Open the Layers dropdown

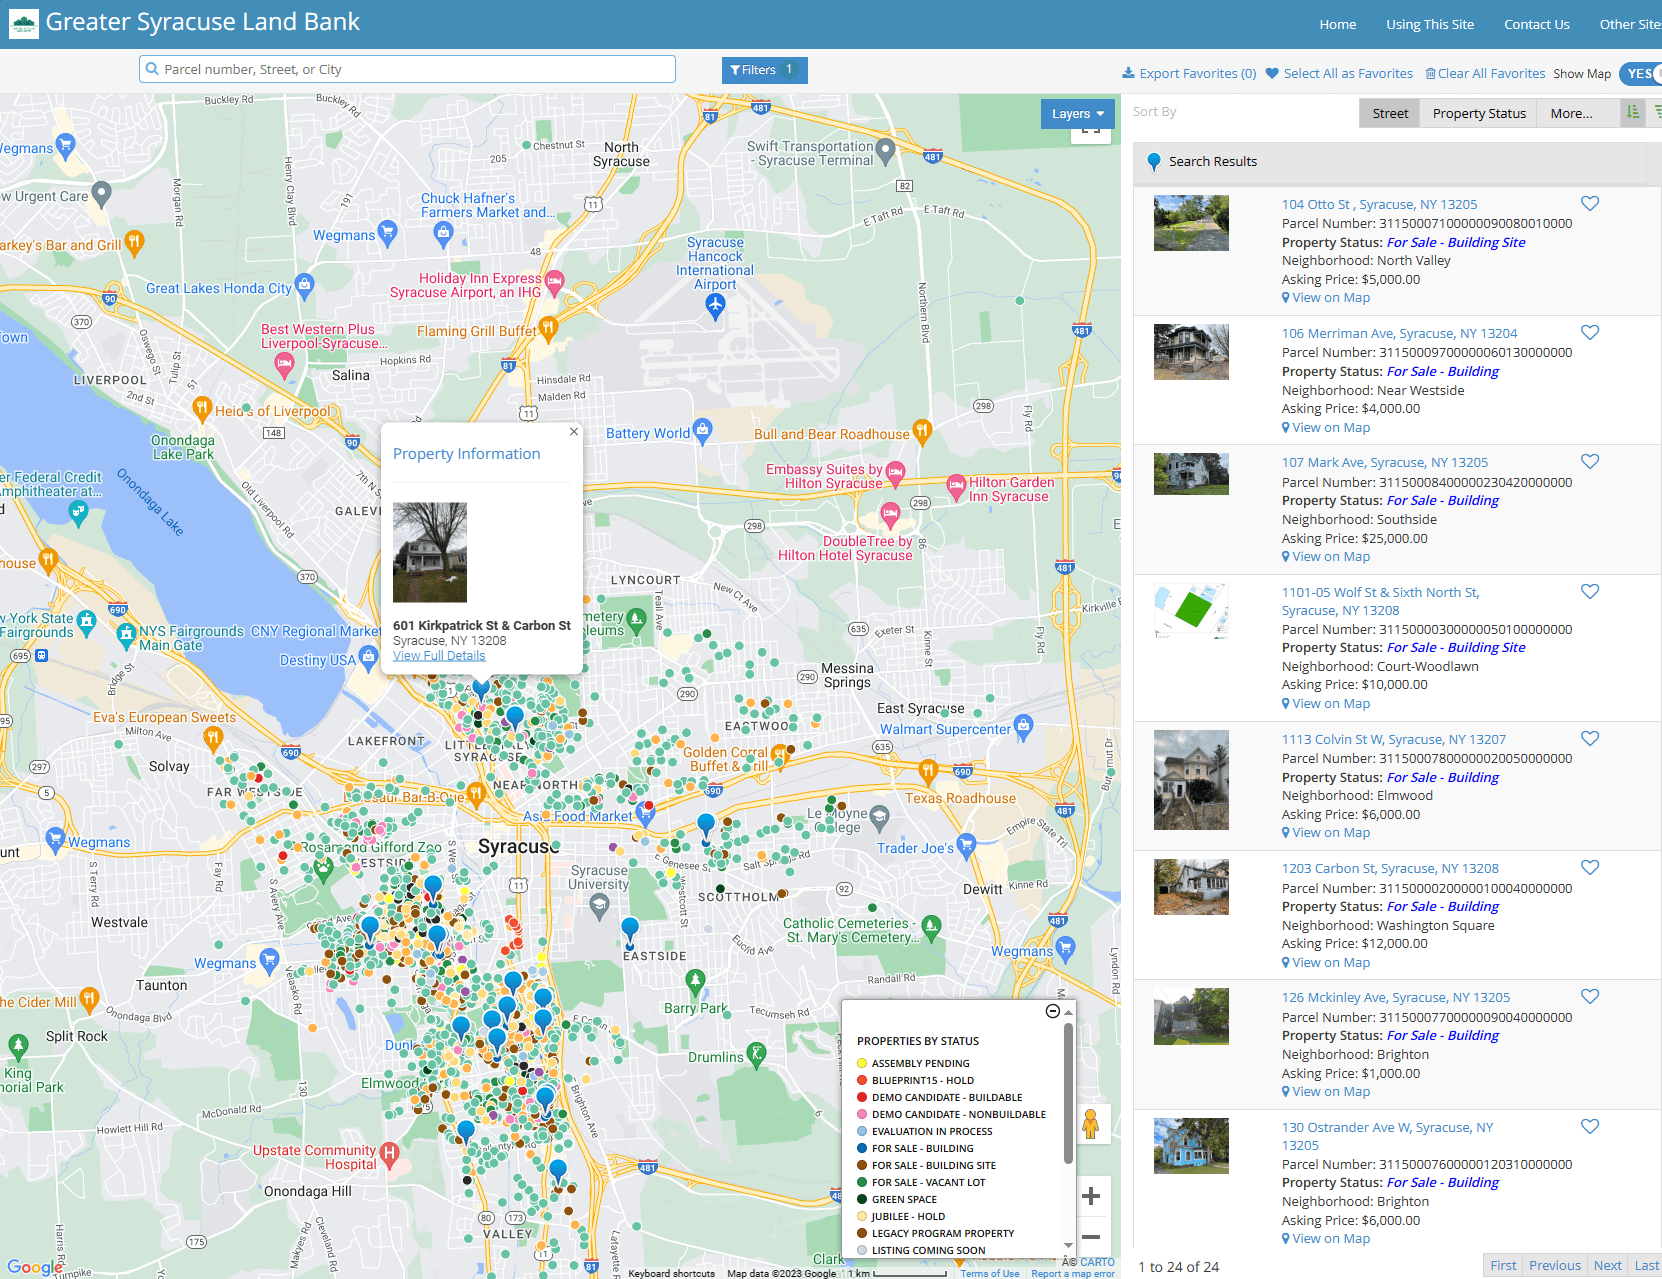pyautogui.click(x=1077, y=114)
